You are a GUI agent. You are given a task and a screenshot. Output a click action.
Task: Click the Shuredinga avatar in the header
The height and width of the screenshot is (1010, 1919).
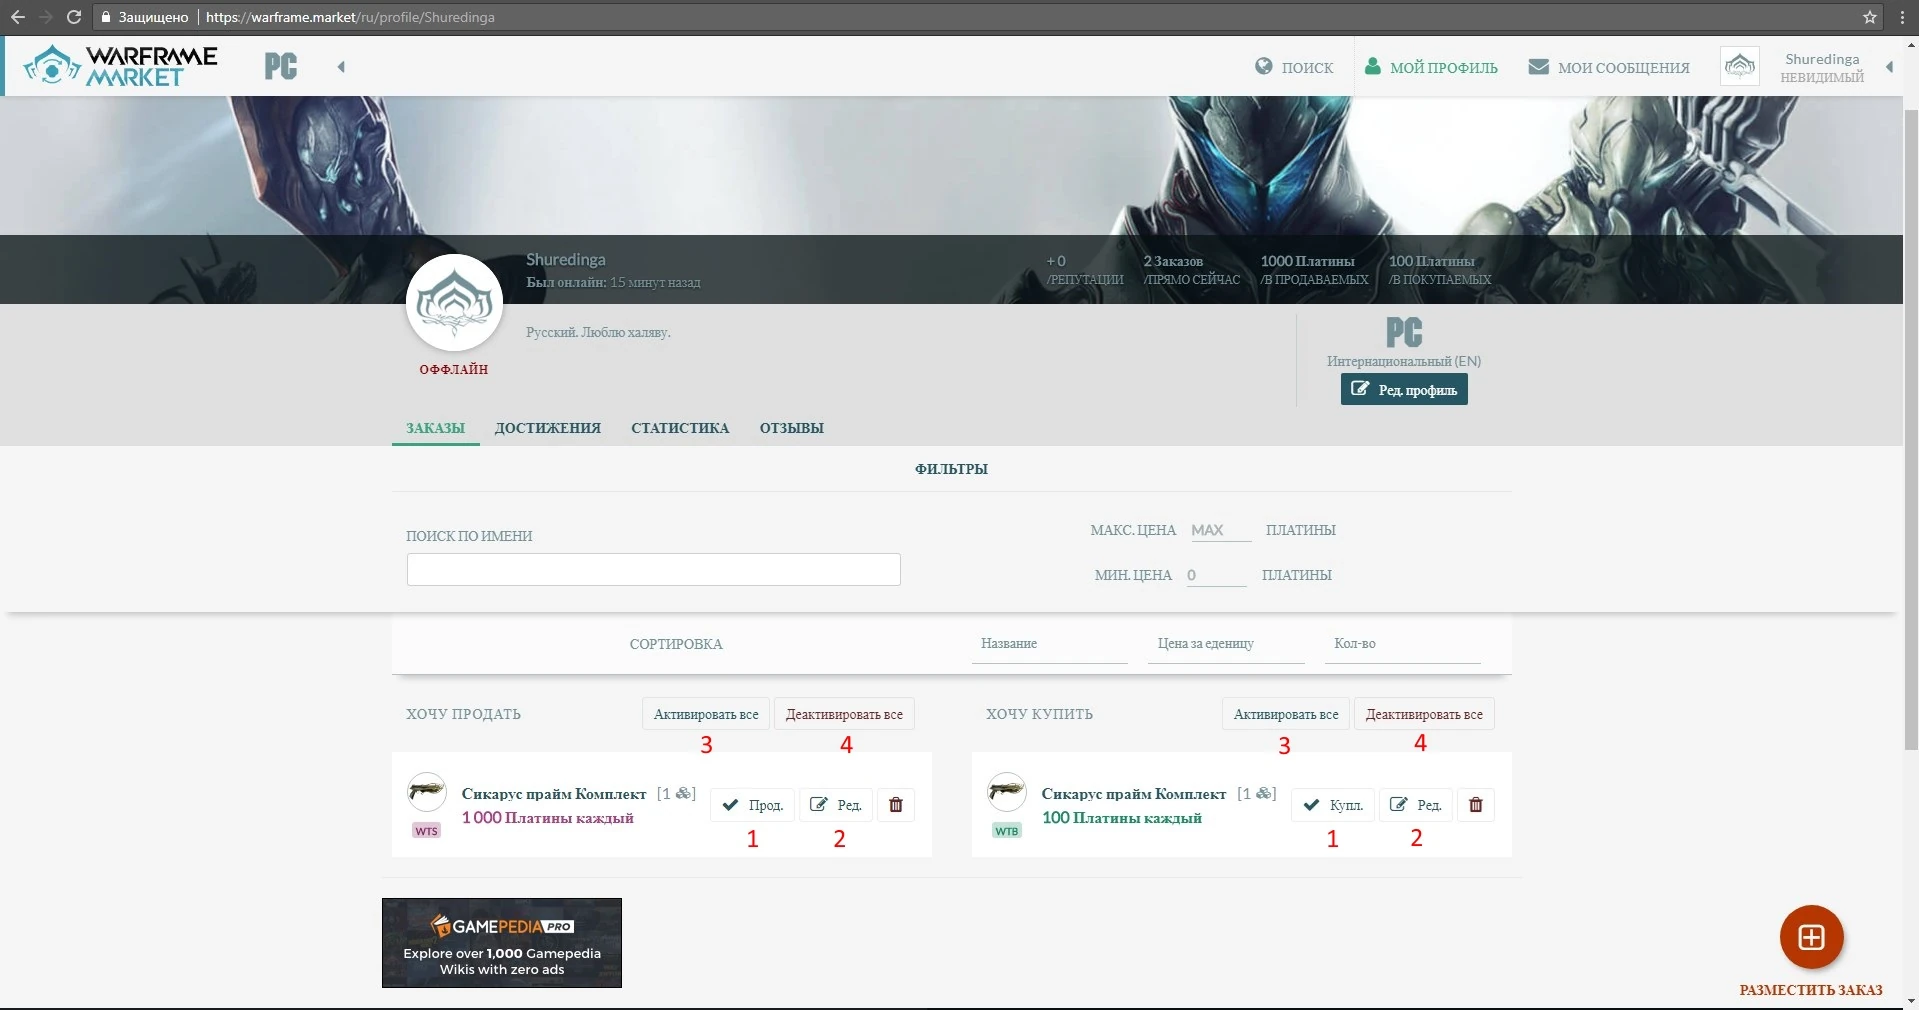(1740, 66)
